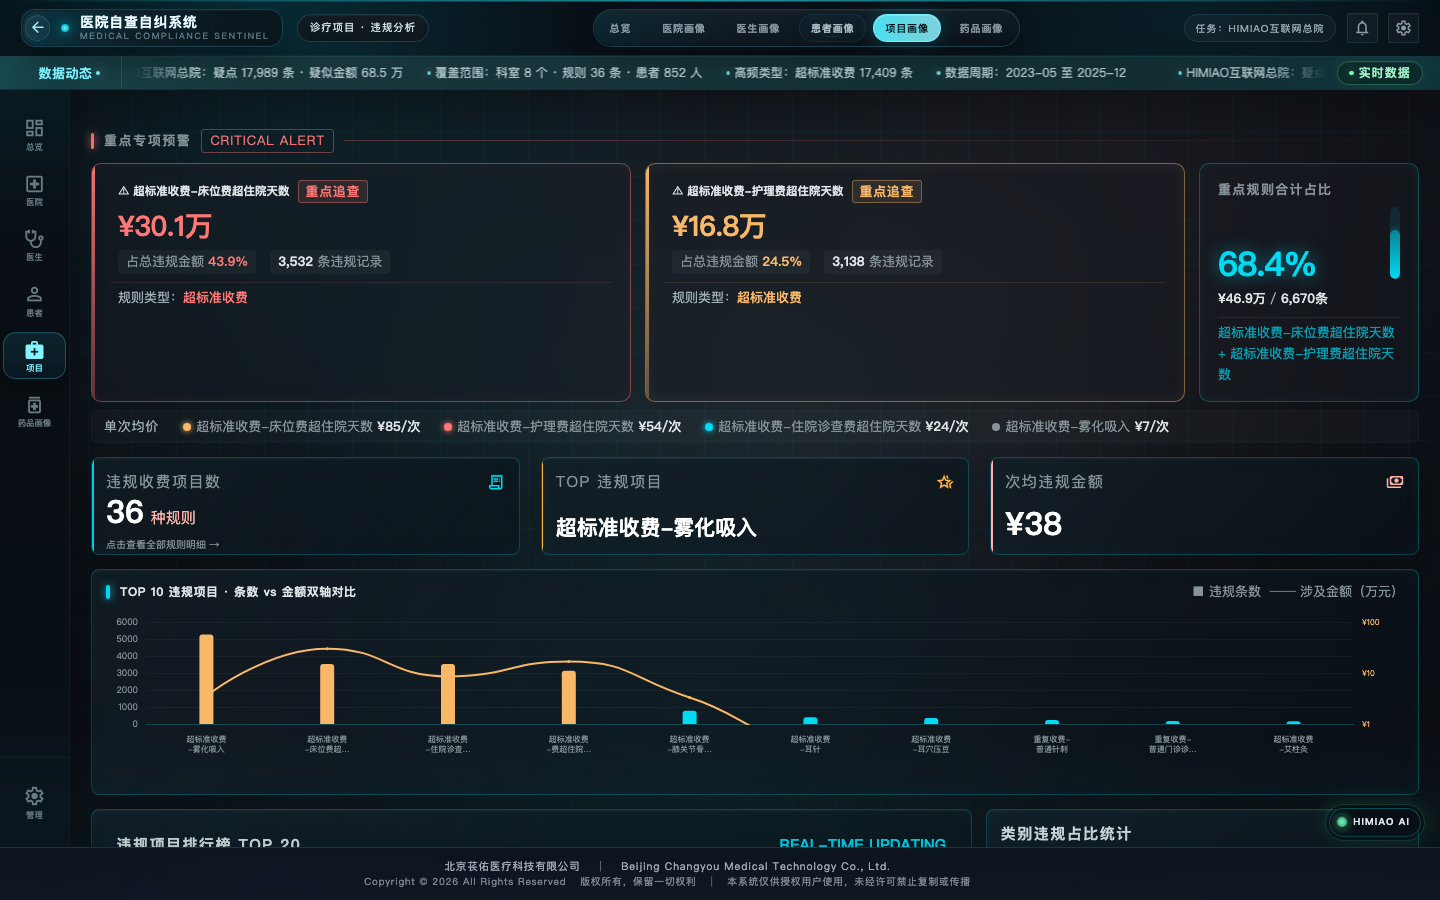Viewport: 1440px width, 900px height.
Task: Open 患者 sidebar icon
Action: [x=34, y=301]
